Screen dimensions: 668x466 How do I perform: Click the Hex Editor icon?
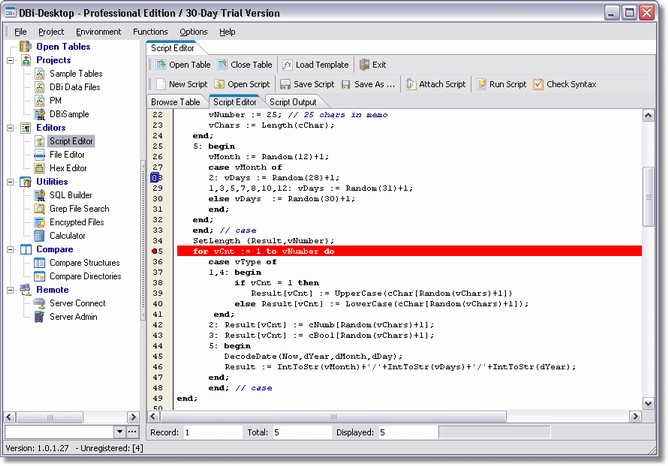coord(40,168)
